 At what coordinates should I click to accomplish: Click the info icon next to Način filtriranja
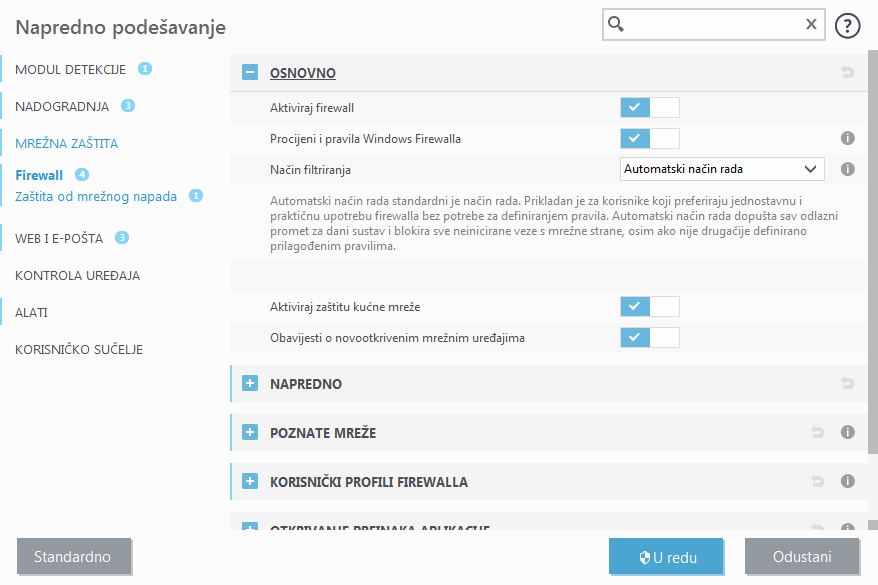(x=847, y=169)
